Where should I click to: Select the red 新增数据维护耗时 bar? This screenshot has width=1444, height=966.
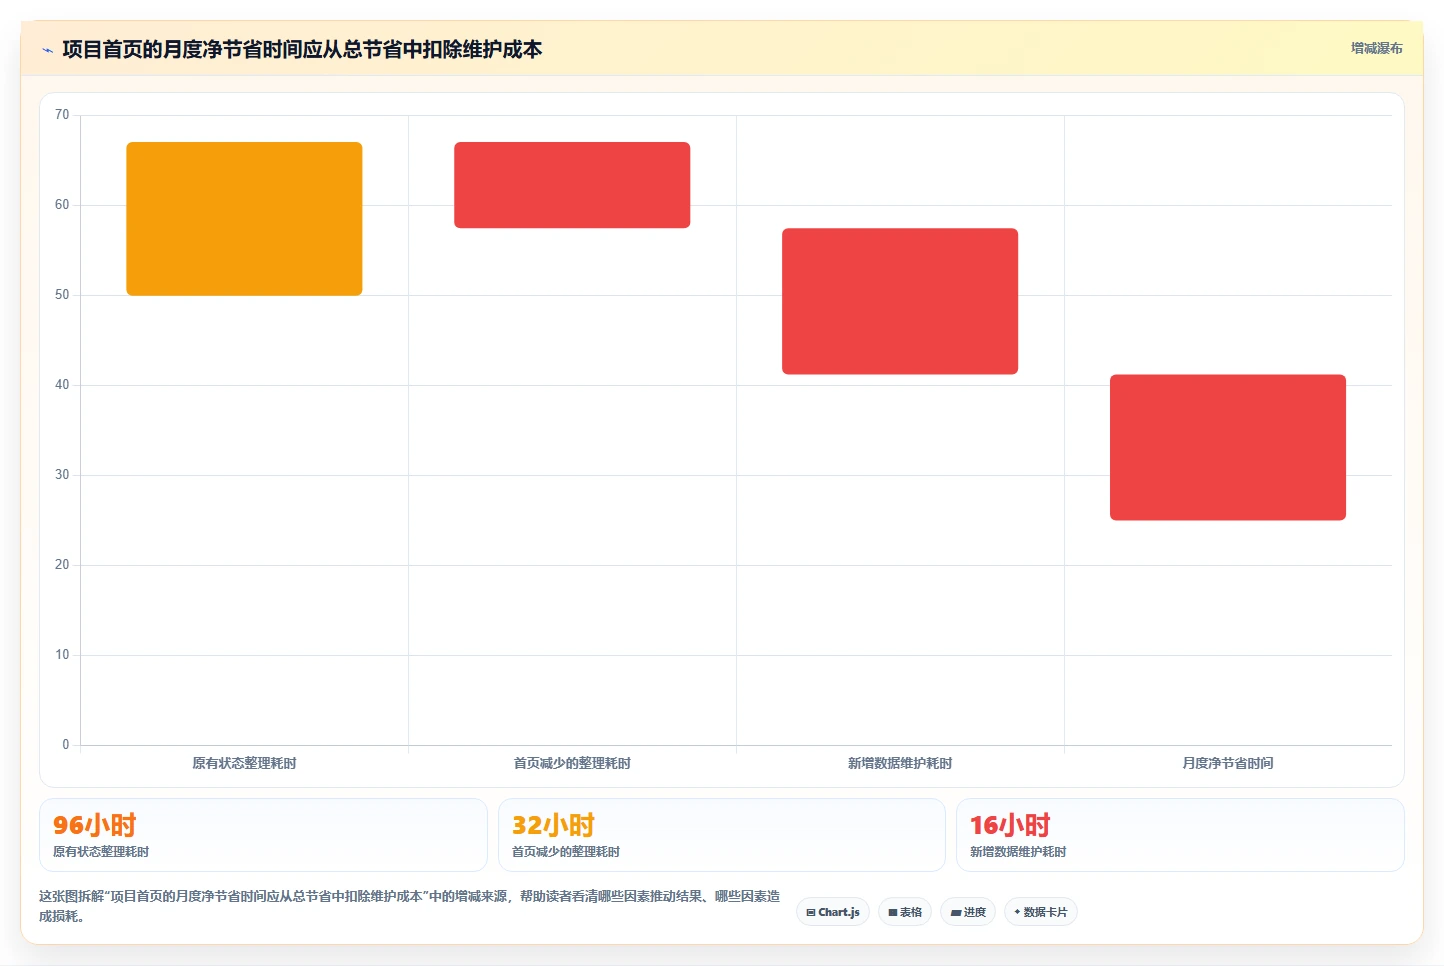click(900, 301)
